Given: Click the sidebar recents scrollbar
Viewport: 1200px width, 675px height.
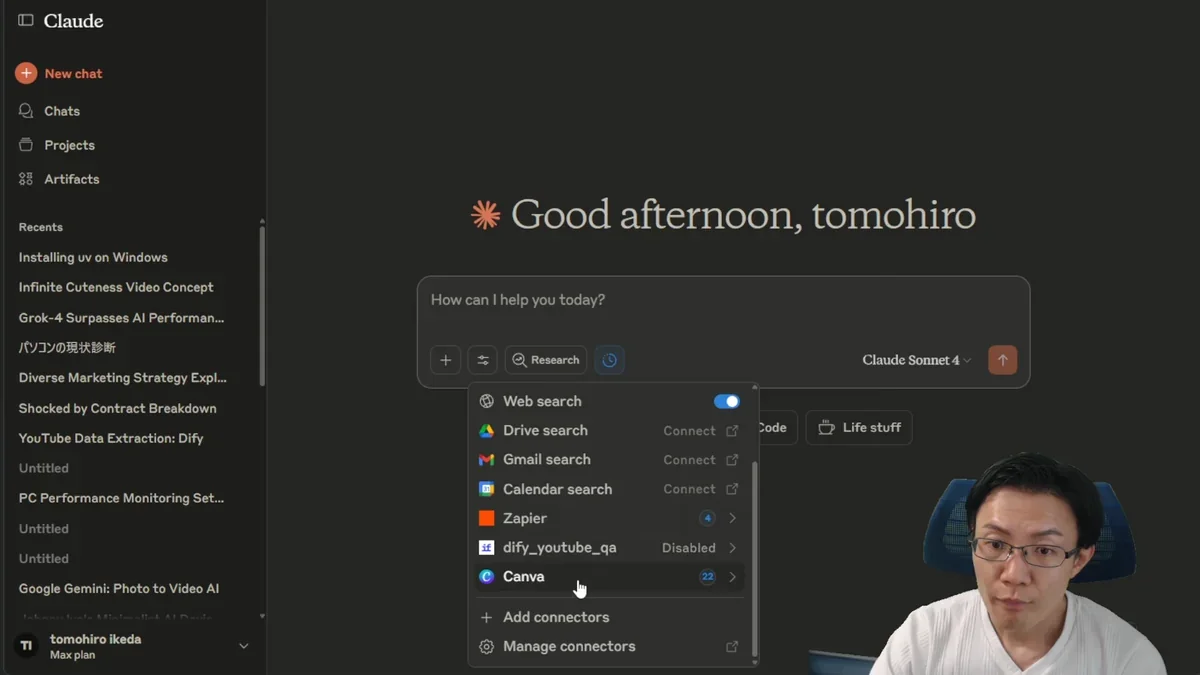Looking at the screenshot, I should (262, 305).
